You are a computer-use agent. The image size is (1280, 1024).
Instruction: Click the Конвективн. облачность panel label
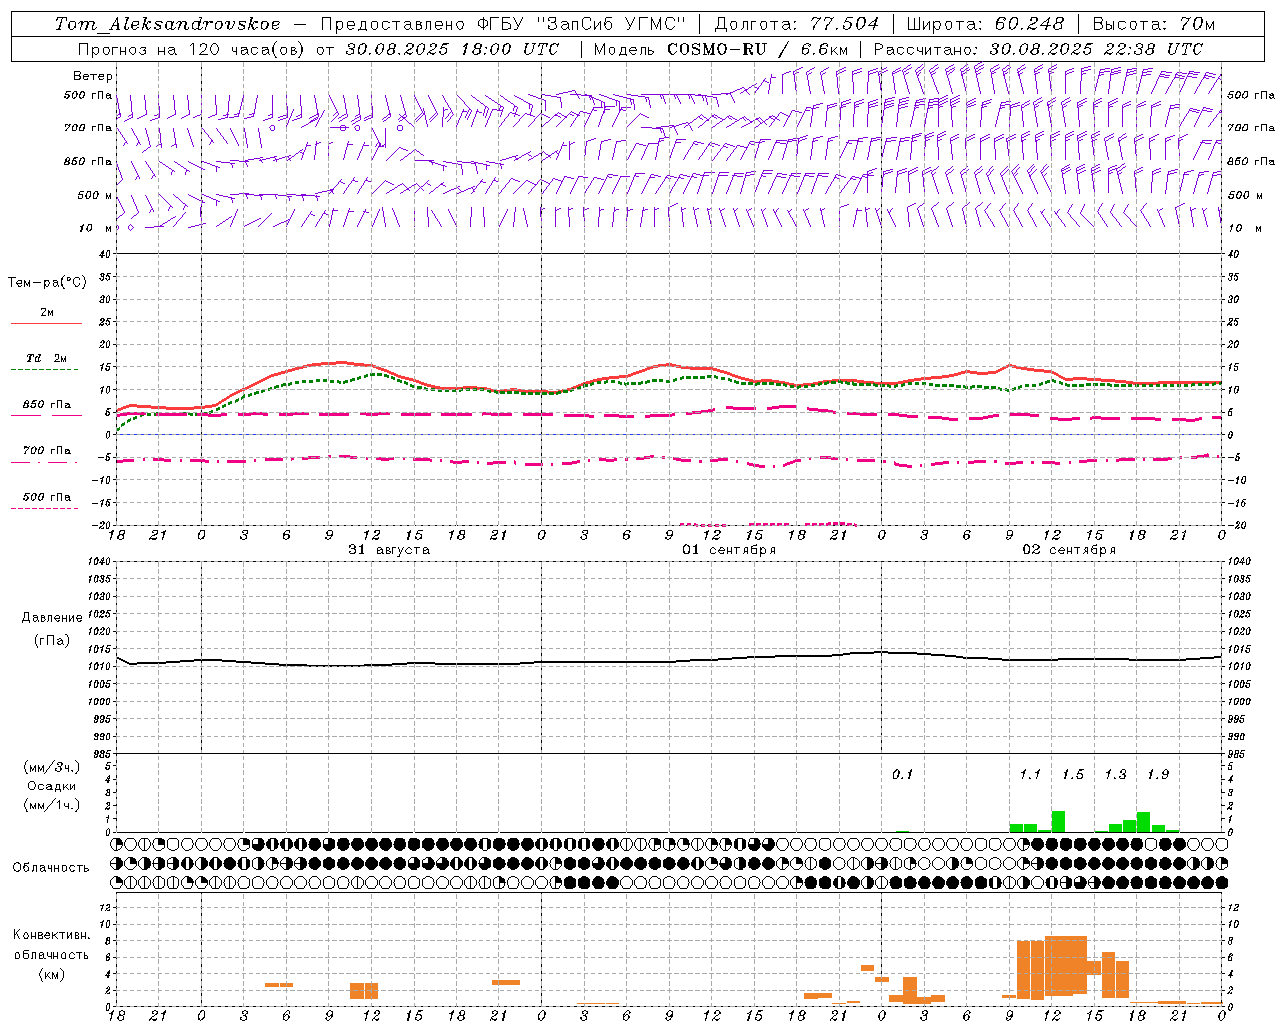tap(51, 954)
